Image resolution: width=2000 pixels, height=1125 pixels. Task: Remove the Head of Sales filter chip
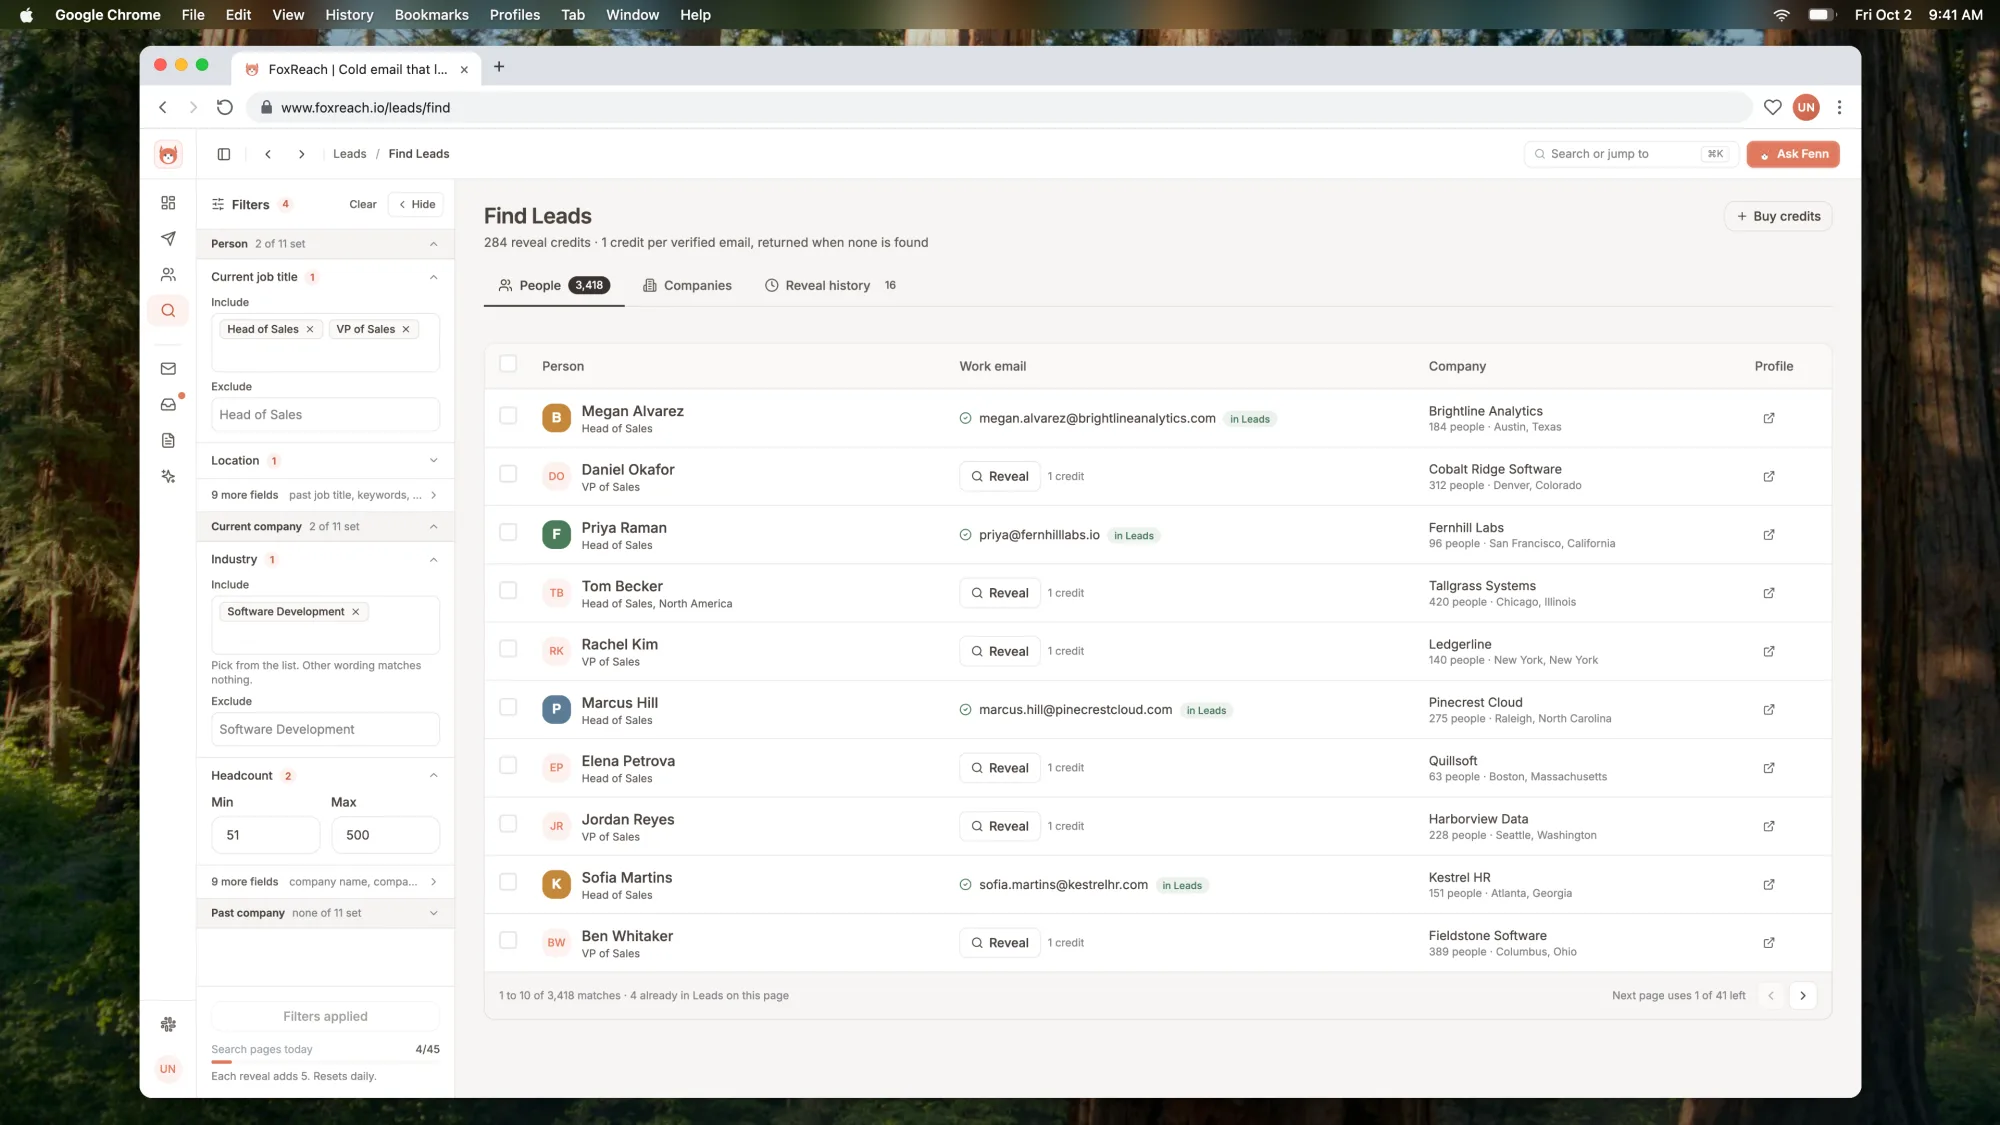310,329
